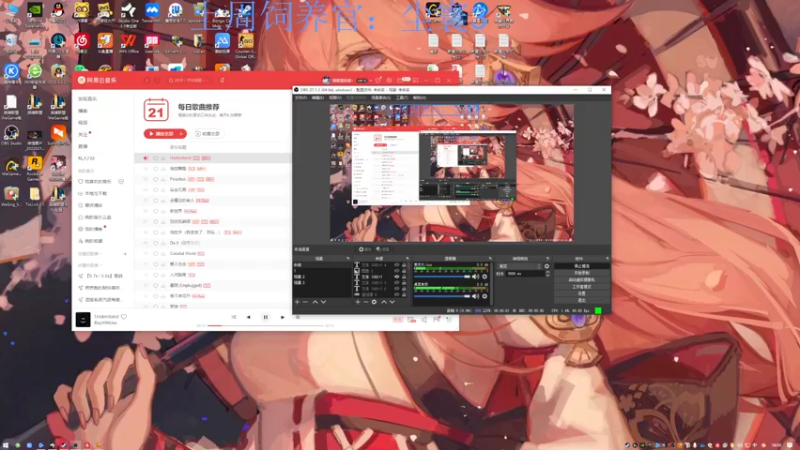
Task: Open the Tools menu in OBS
Action: point(402,98)
